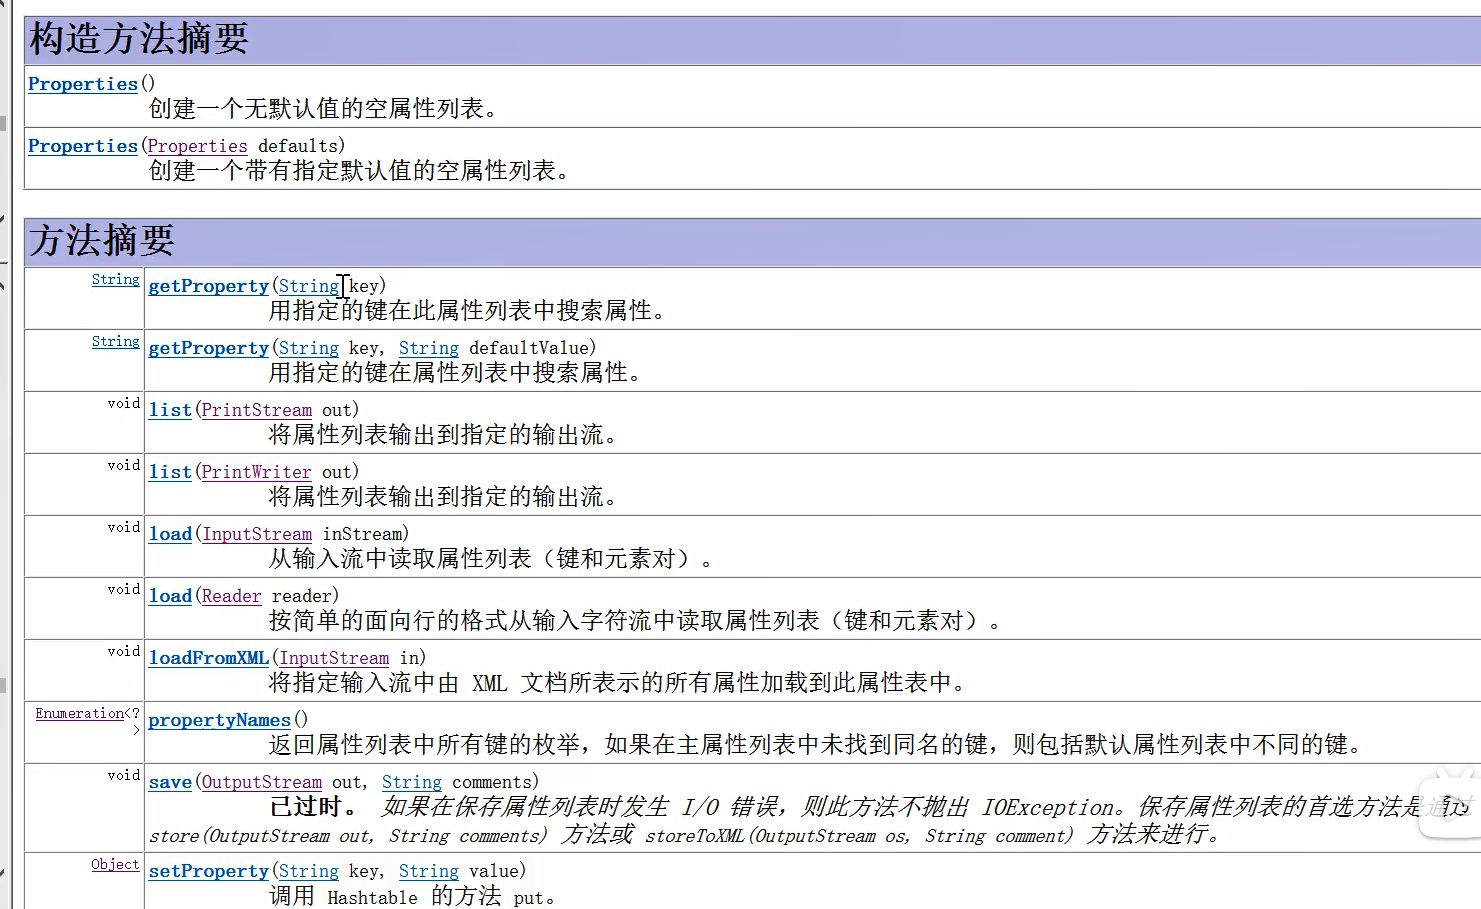The width and height of the screenshot is (1481, 909).
Task: Click description '用指定的键在属性列表中搜索属性。'
Action: pos(456,373)
